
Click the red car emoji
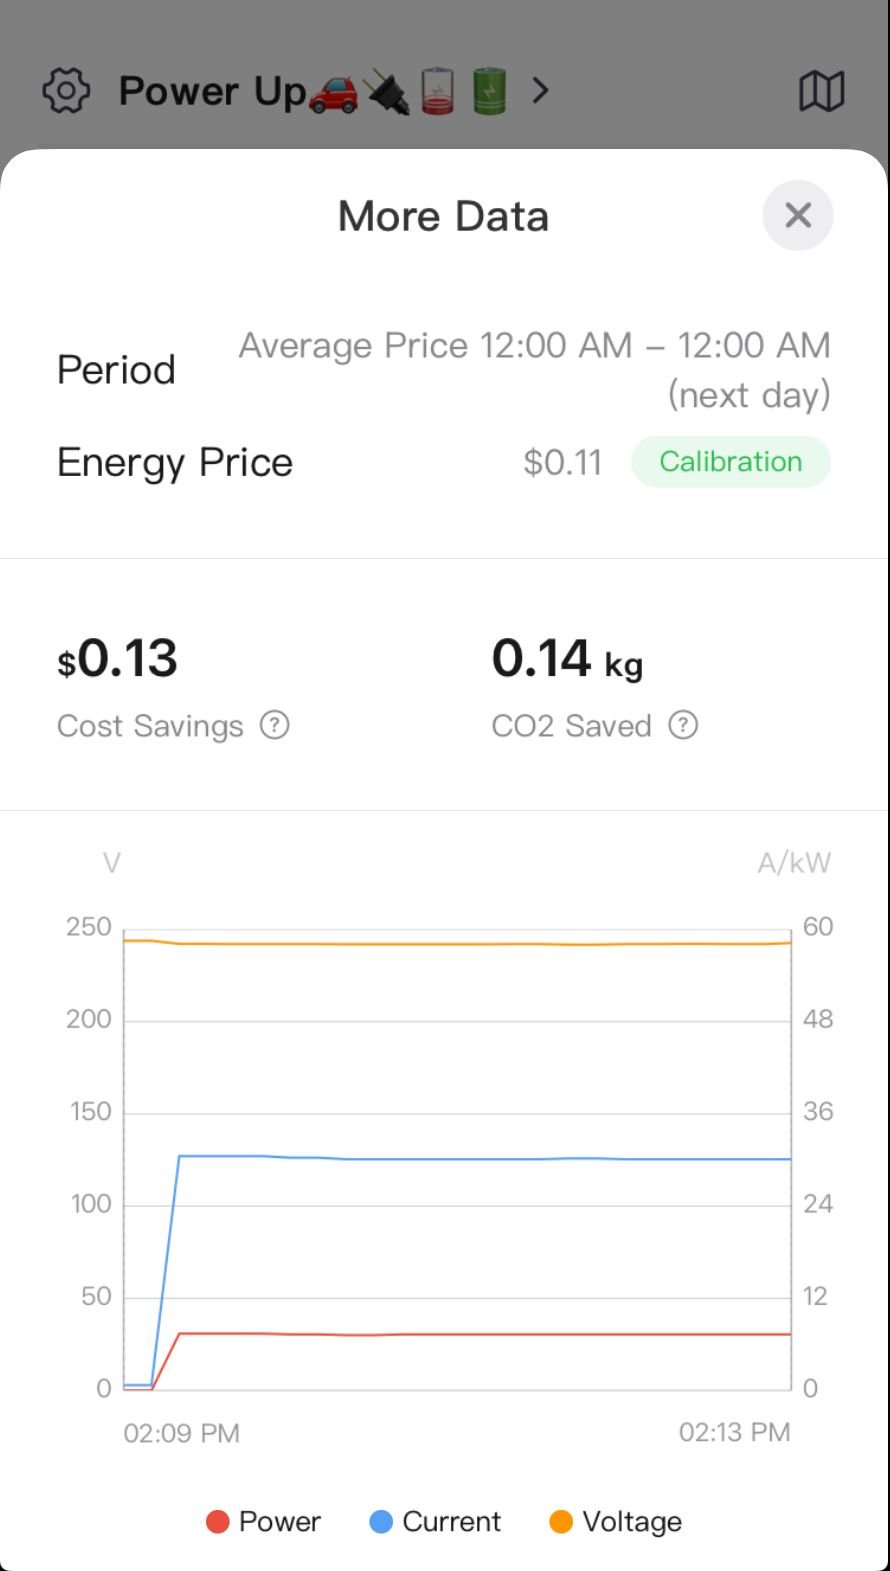tap(334, 92)
